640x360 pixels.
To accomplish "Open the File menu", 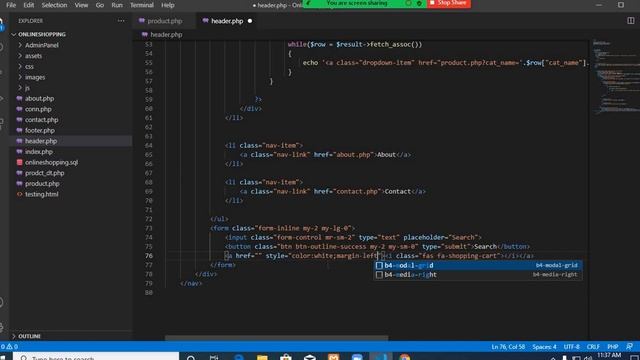I will [x=11, y=5].
